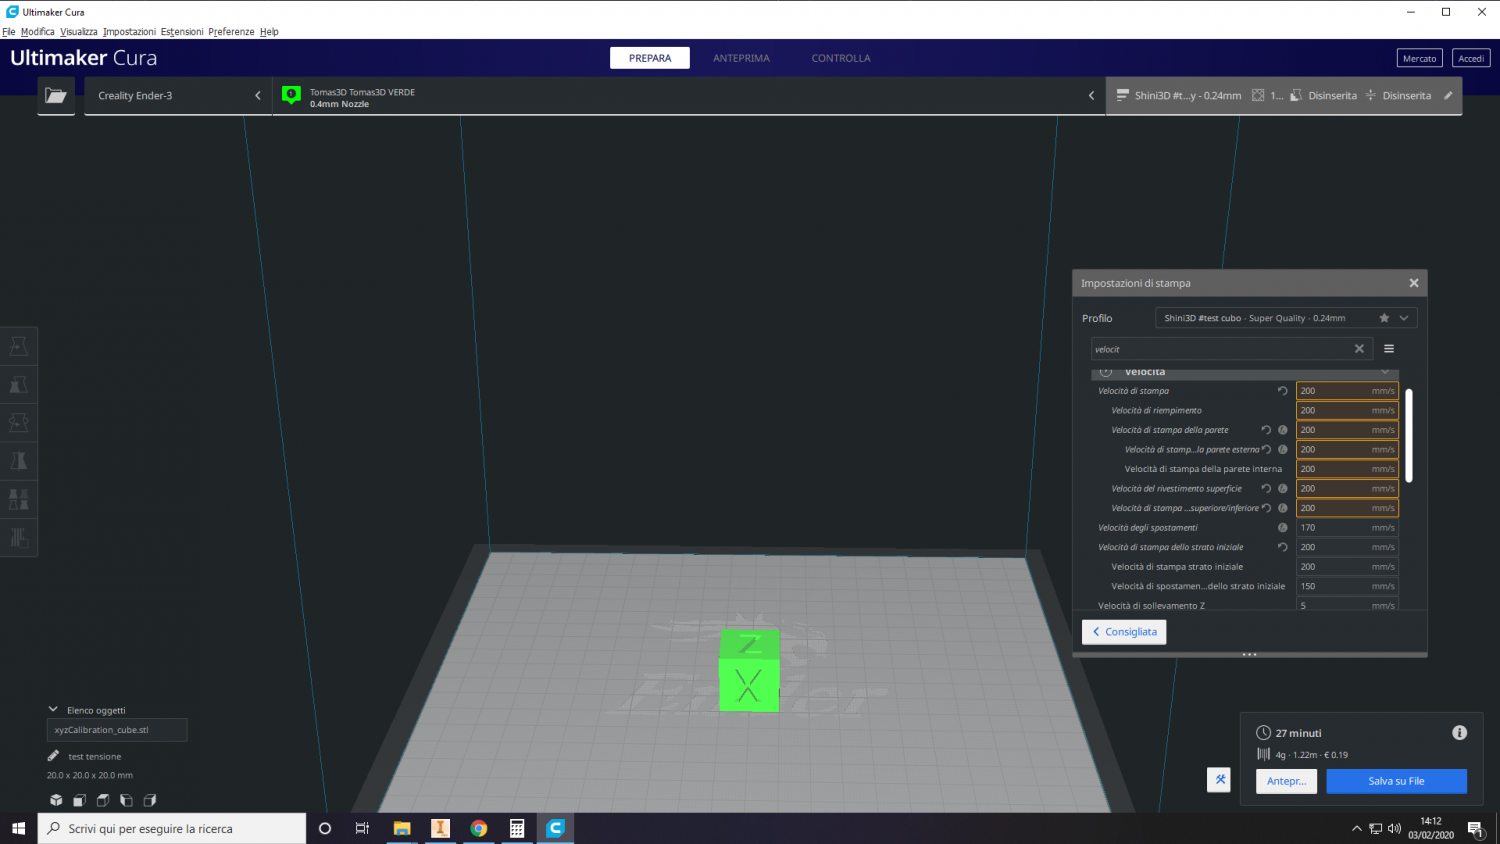This screenshot has height=844, width=1500.
Task: Edit Velocità di spostamento strato iniziale 150
Action: (1347, 586)
